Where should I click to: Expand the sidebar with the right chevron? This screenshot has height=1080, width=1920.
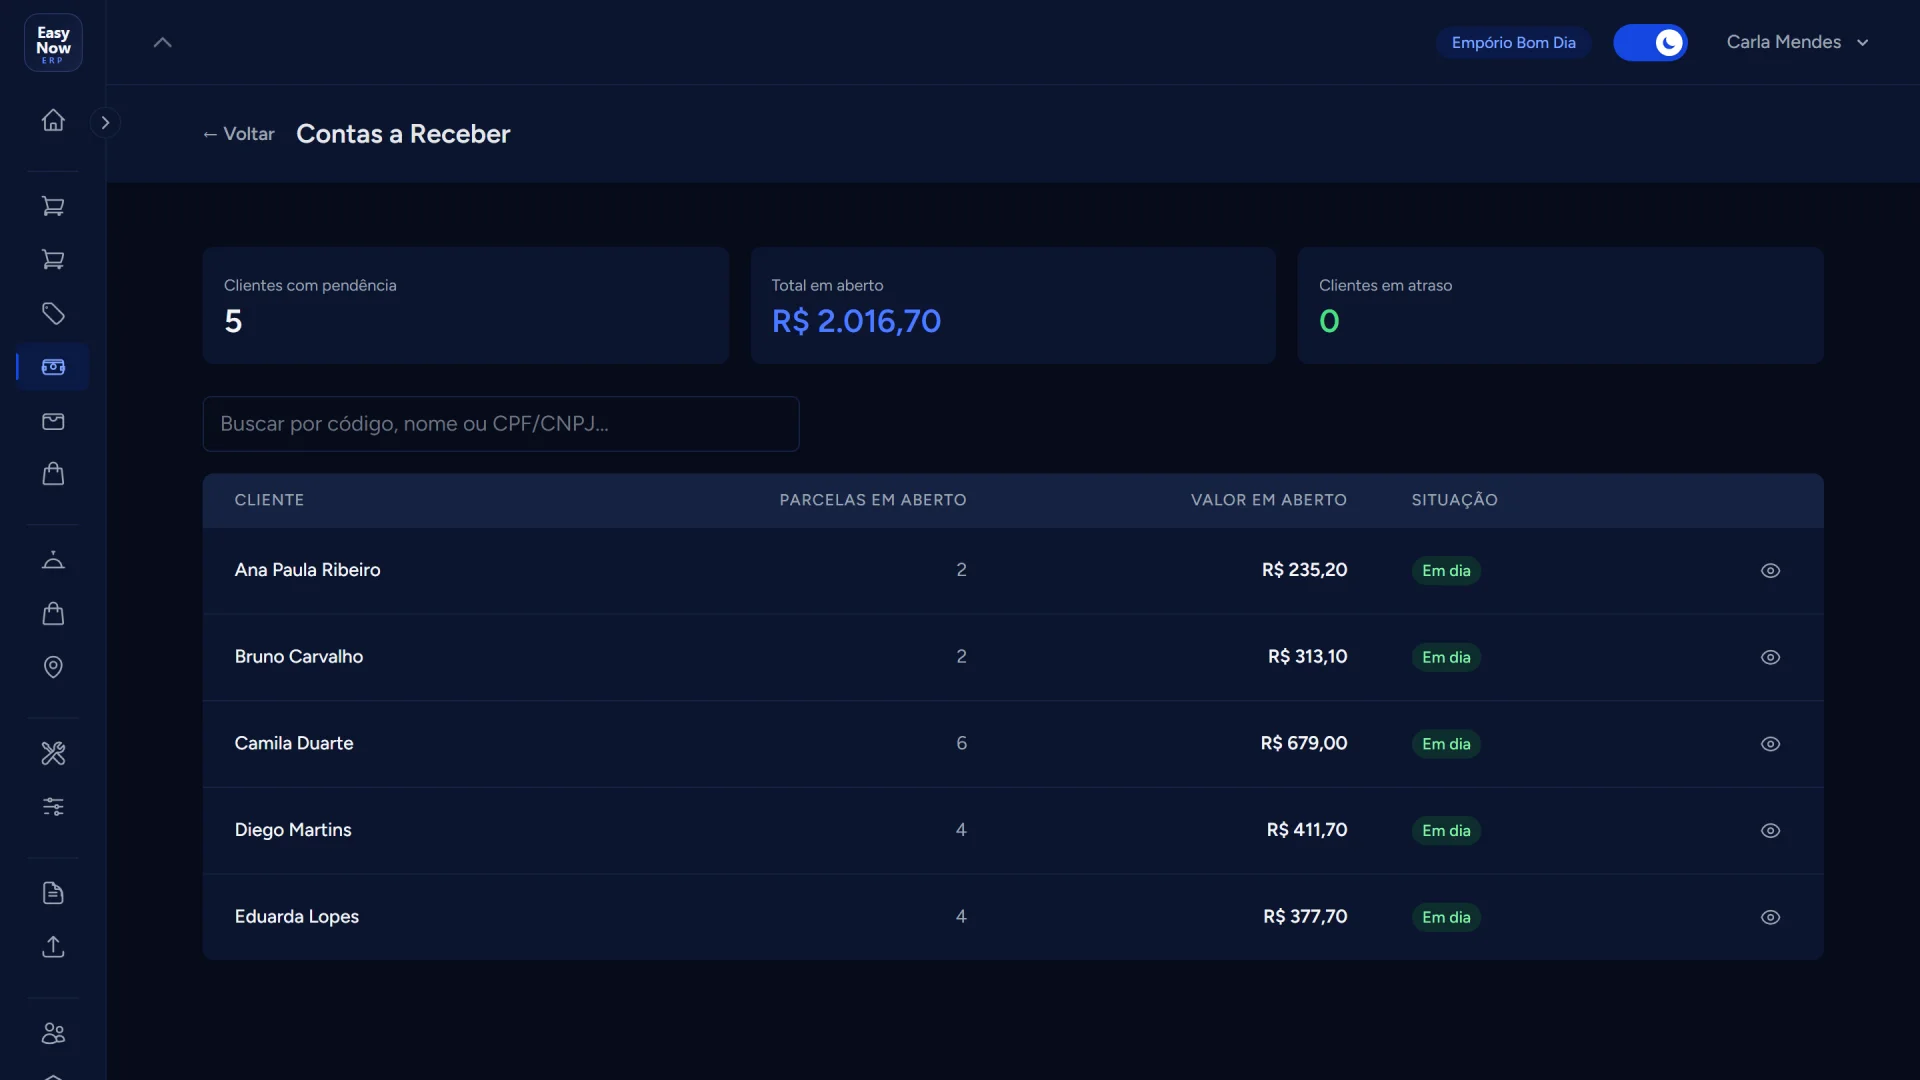105,122
